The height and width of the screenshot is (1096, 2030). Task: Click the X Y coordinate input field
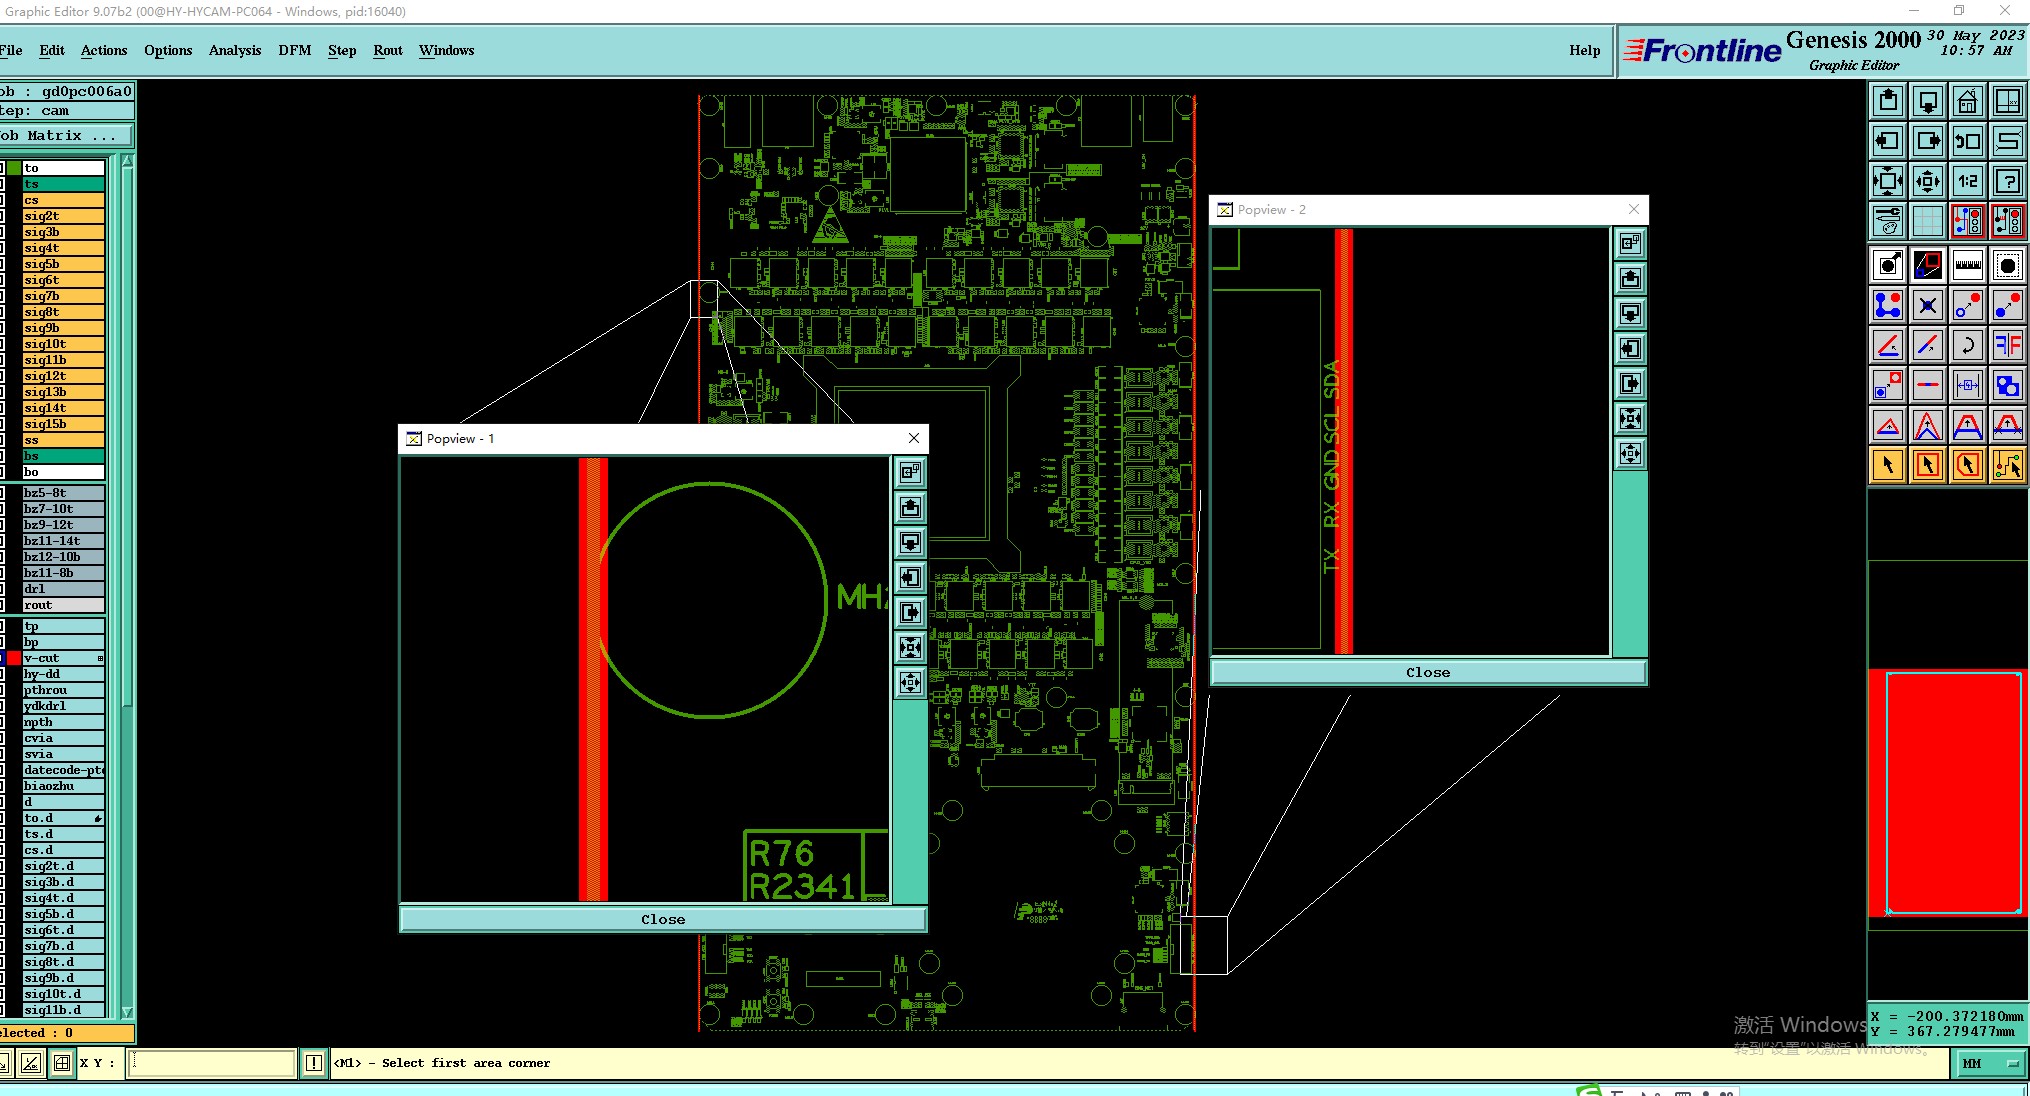211,1063
